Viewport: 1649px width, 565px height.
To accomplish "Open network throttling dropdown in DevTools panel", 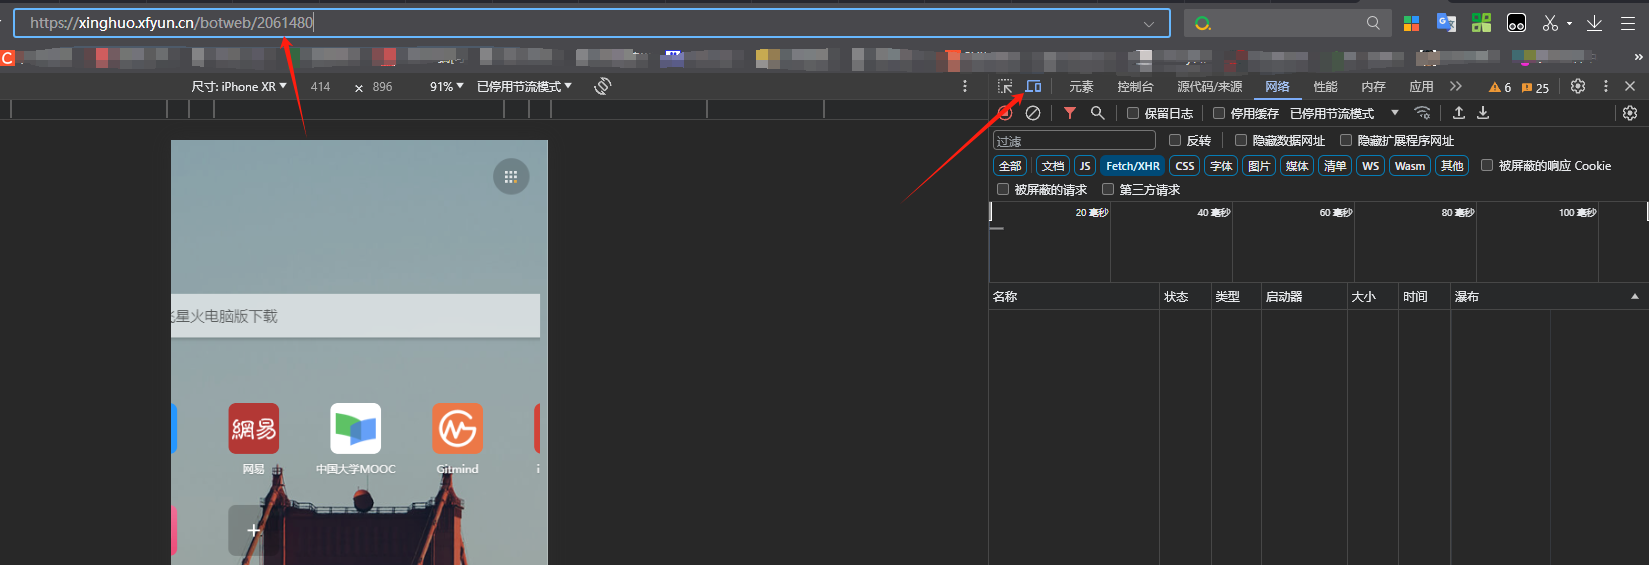I will [x=1343, y=113].
